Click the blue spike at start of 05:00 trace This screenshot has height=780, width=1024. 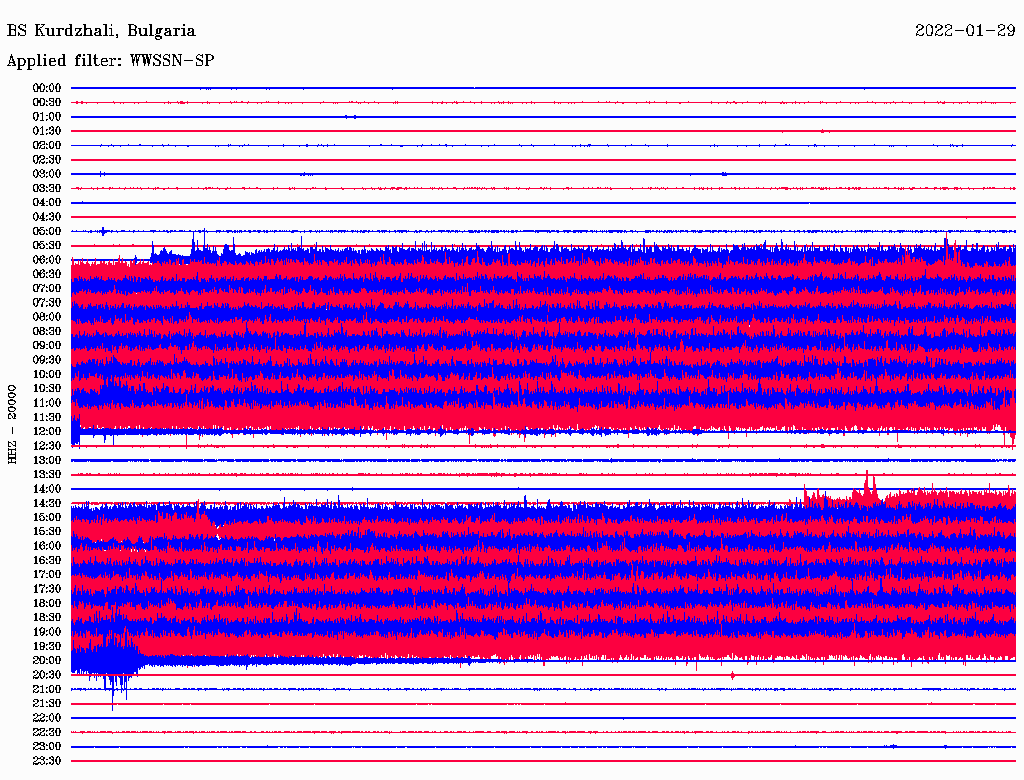(x=103, y=231)
